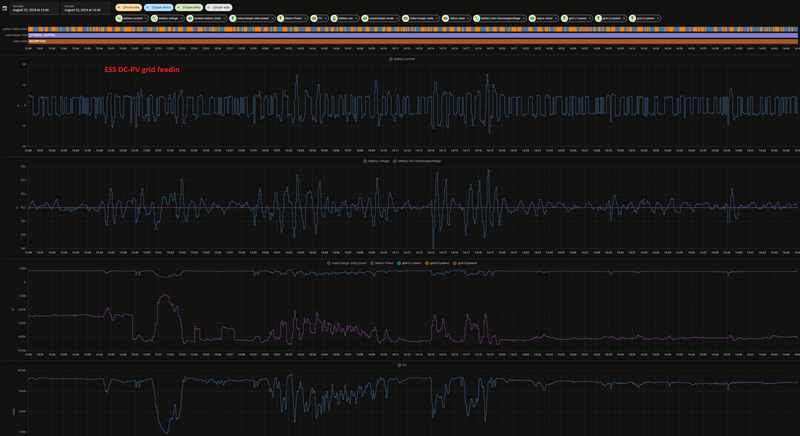Viewport: 800px width, 436px height.
Task: Toggle Mains Power legend entry
Action: click(382, 263)
